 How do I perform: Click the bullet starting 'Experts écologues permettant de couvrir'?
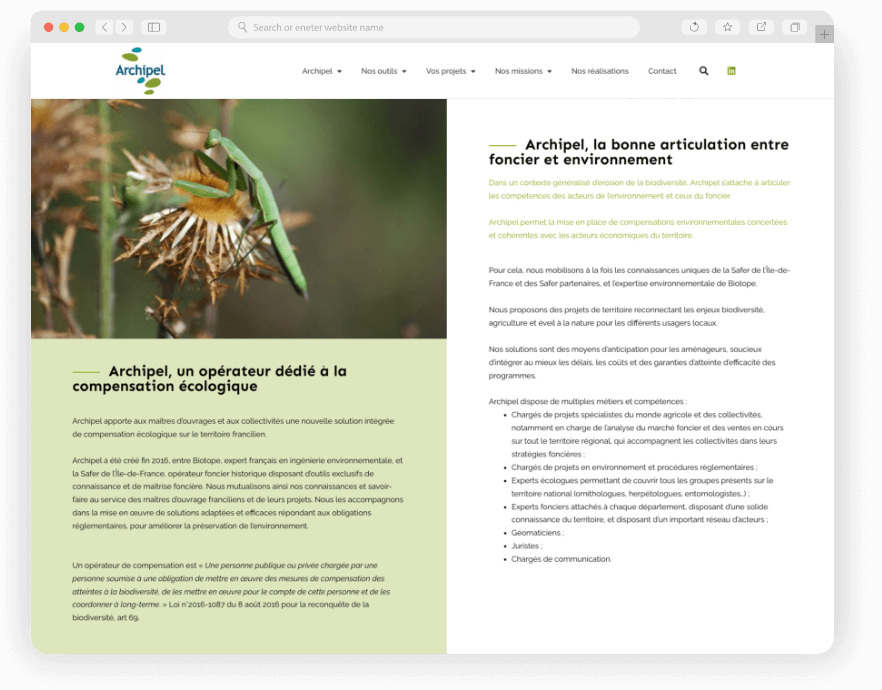pyautogui.click(x=642, y=487)
